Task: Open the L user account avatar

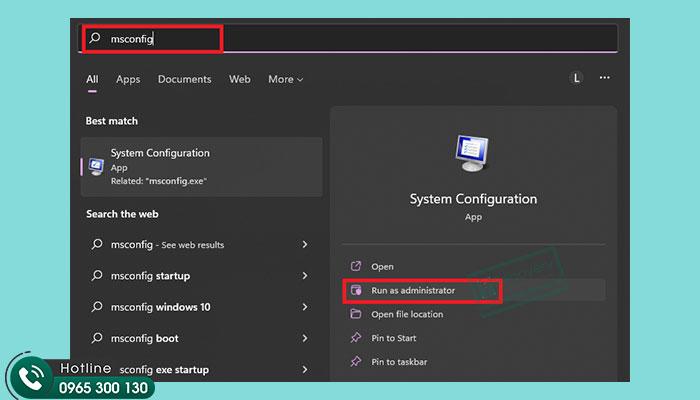Action: pyautogui.click(x=576, y=78)
